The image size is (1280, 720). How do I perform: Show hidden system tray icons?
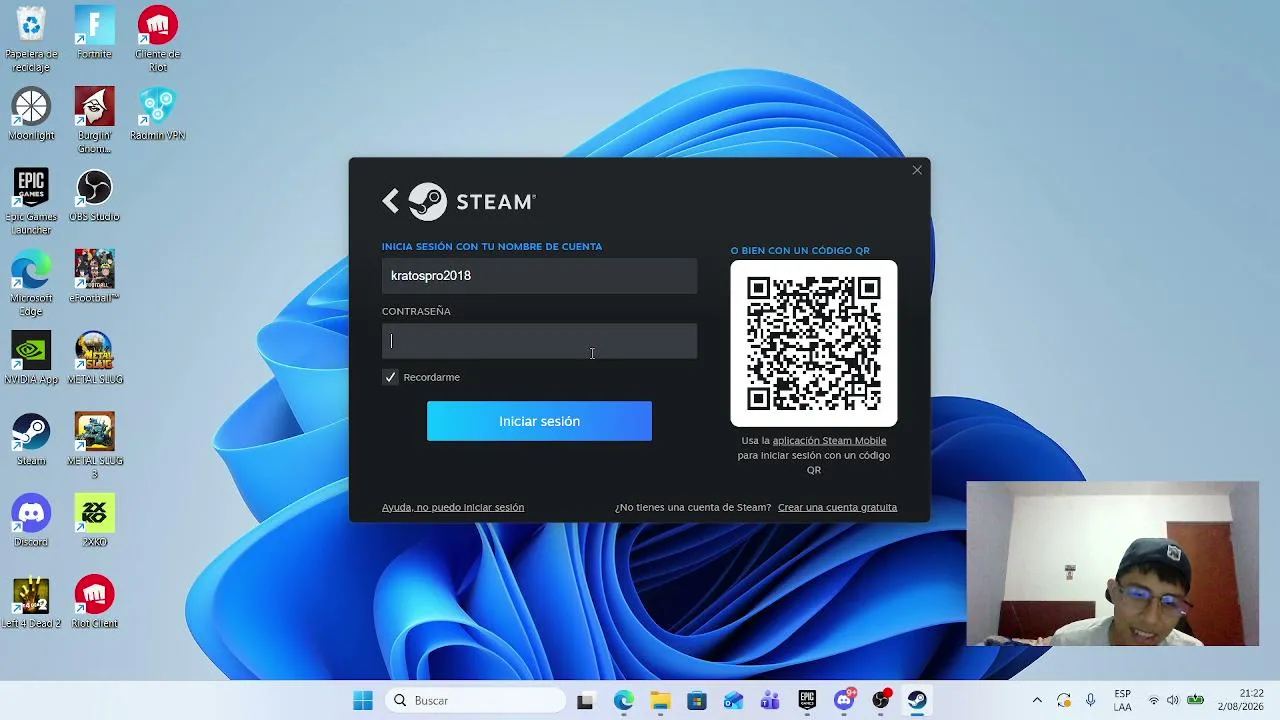point(1037,701)
